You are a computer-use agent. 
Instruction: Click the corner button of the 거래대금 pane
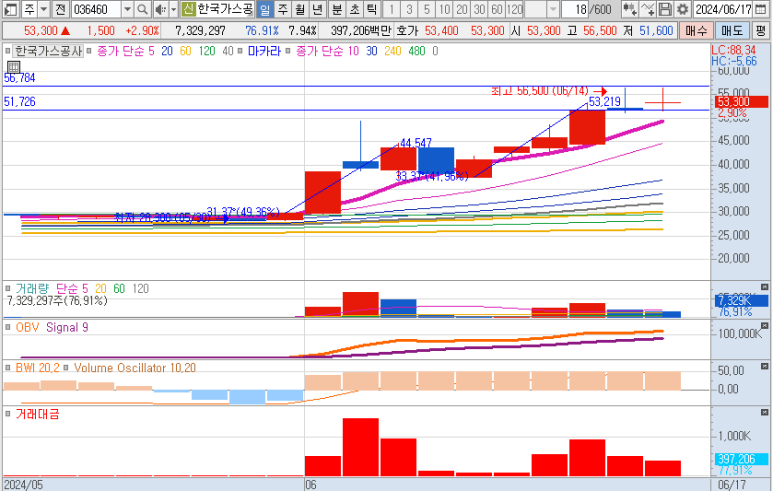point(765,412)
